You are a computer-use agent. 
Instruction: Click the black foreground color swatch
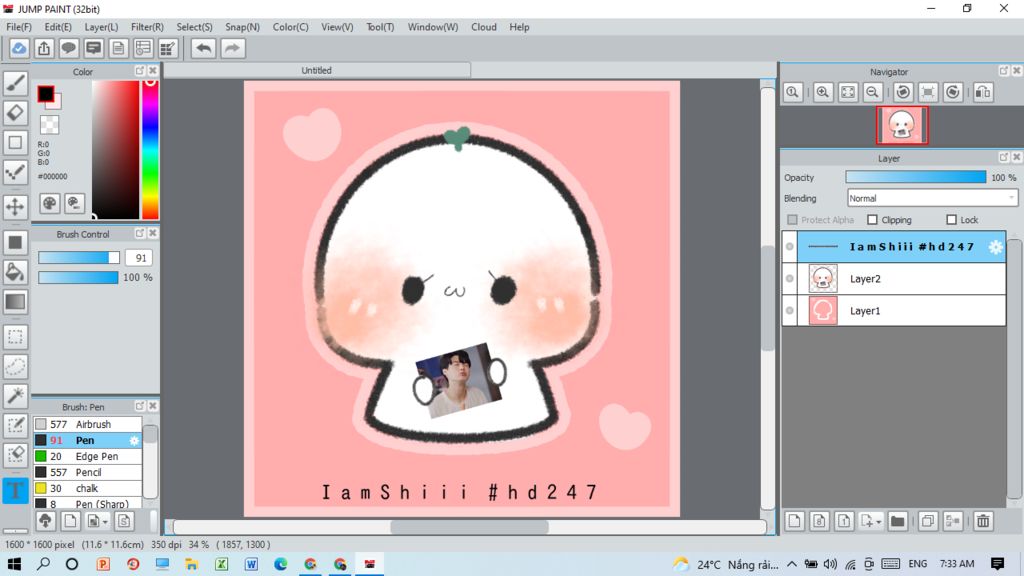click(x=46, y=94)
